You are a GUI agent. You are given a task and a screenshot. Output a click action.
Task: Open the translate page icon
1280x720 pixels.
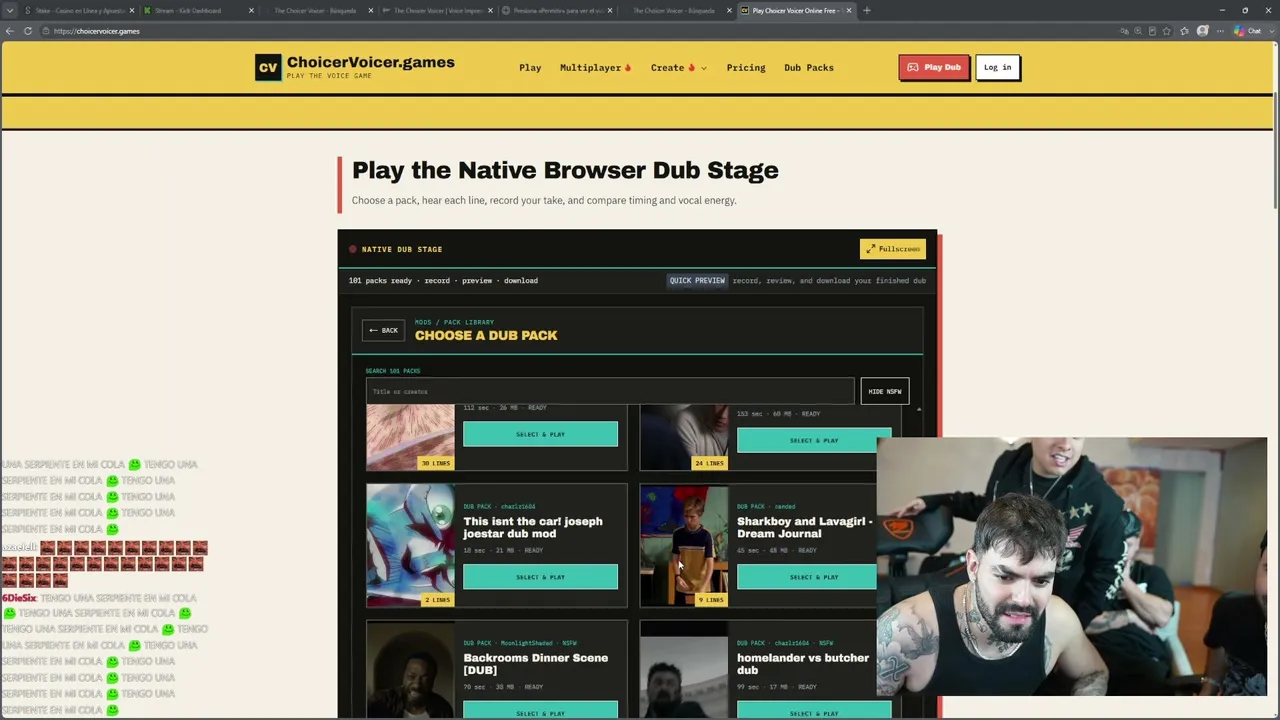[1124, 31]
